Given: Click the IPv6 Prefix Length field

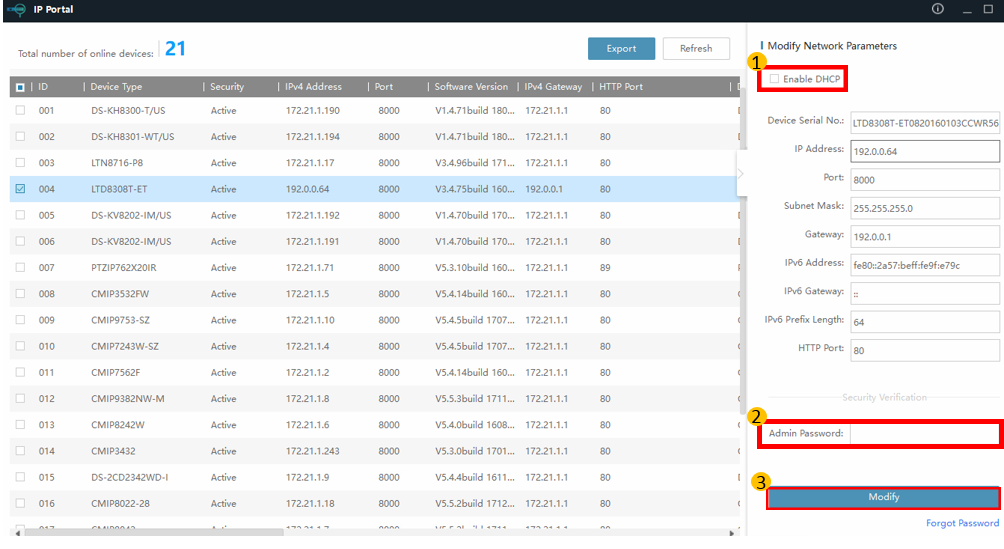Looking at the screenshot, I should click(925, 322).
